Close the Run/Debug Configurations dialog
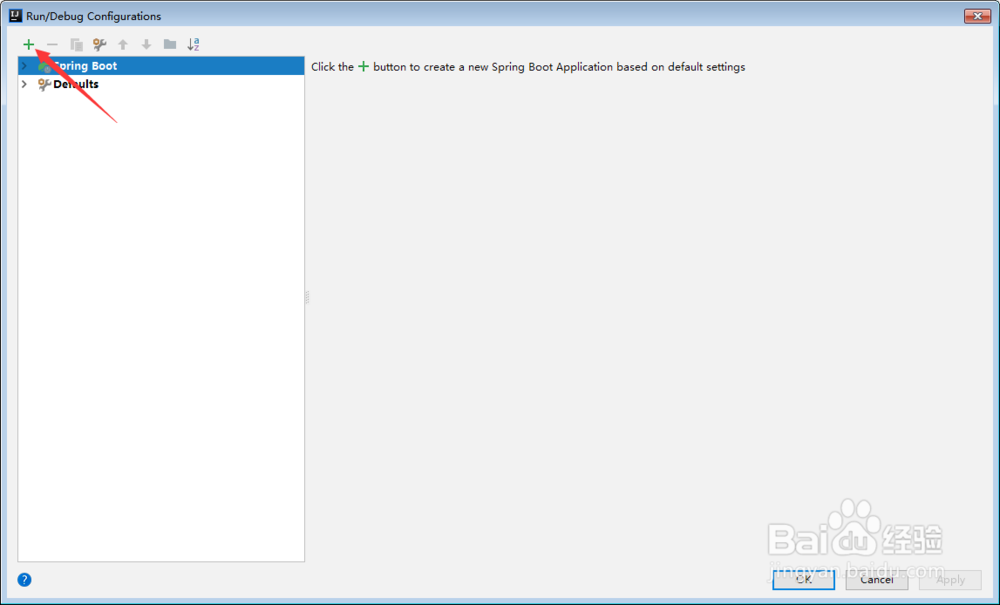This screenshot has width=1000, height=605. click(977, 16)
